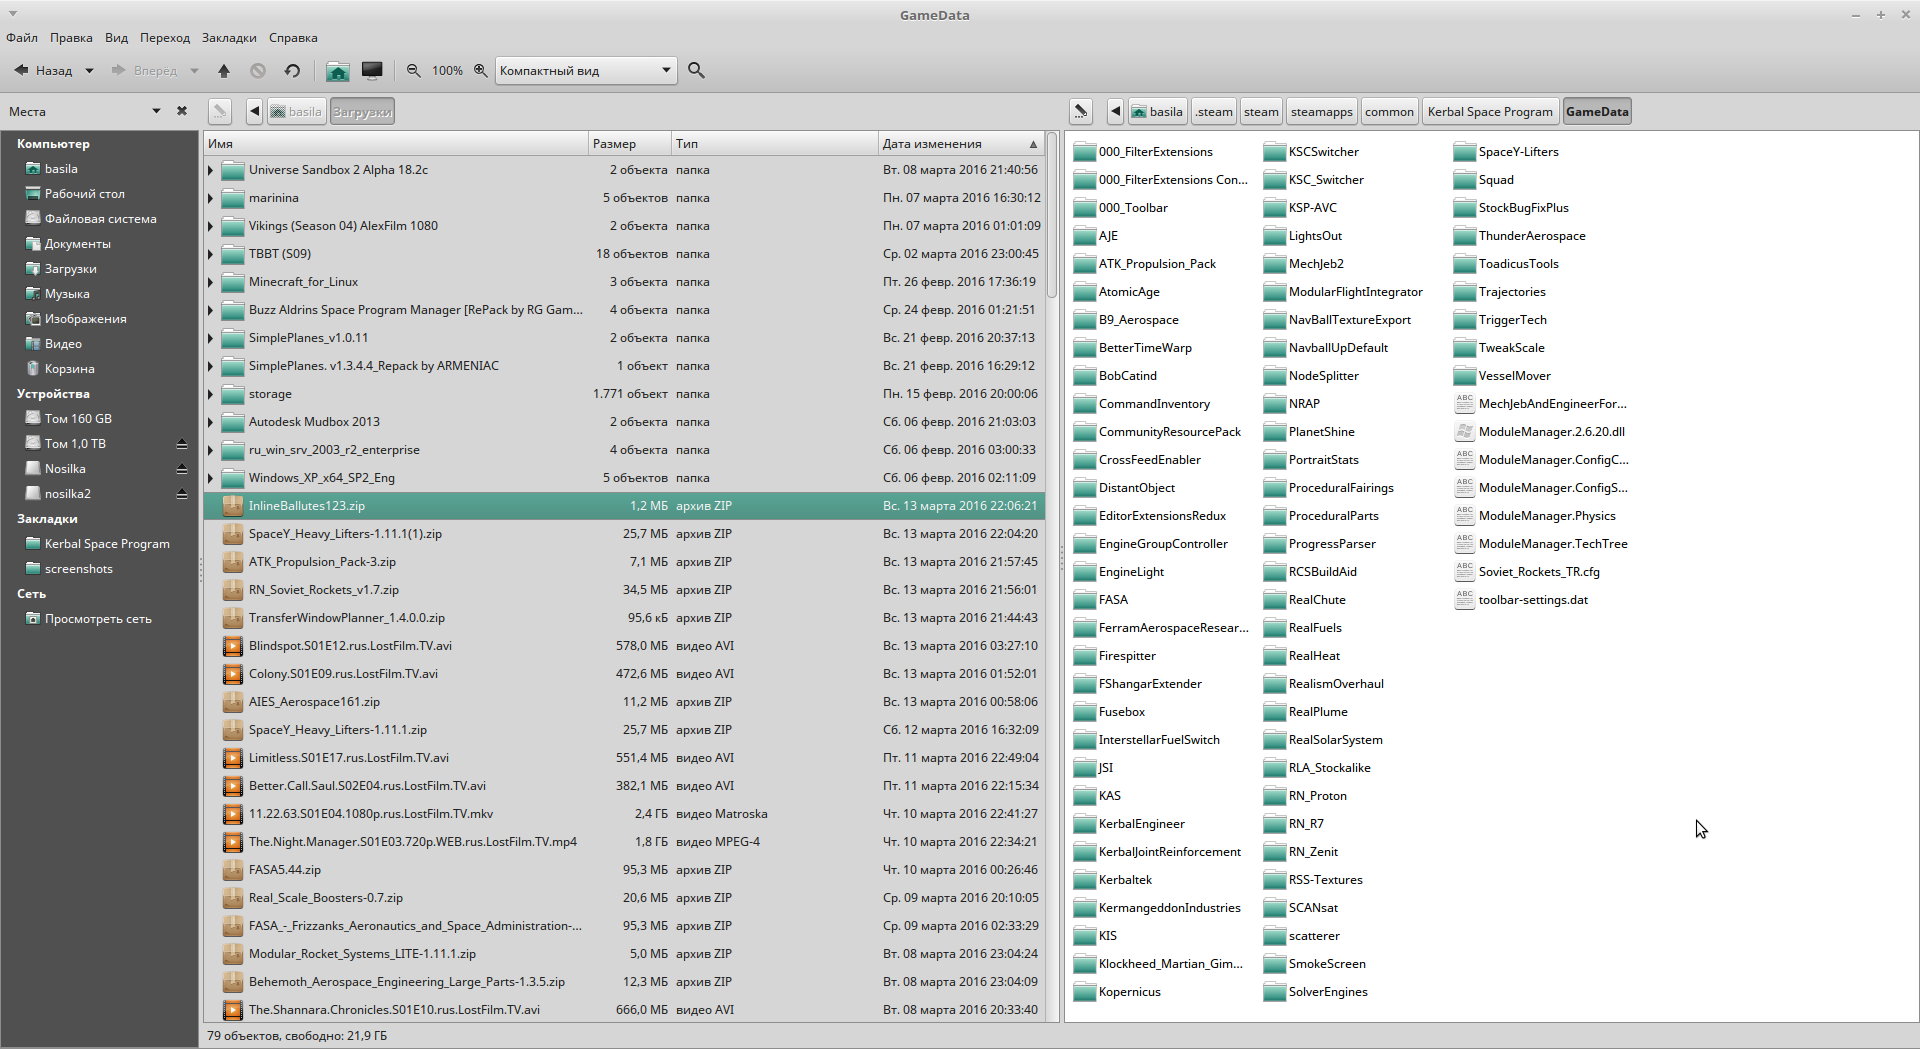
Task: Open the Закладки menu
Action: pos(229,38)
